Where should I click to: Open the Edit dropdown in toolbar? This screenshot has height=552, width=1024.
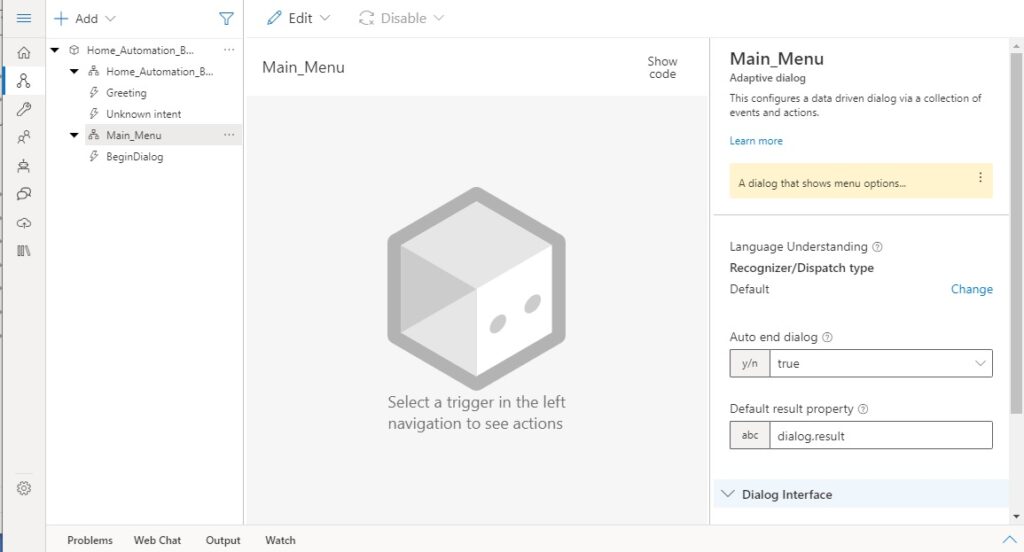(x=299, y=18)
